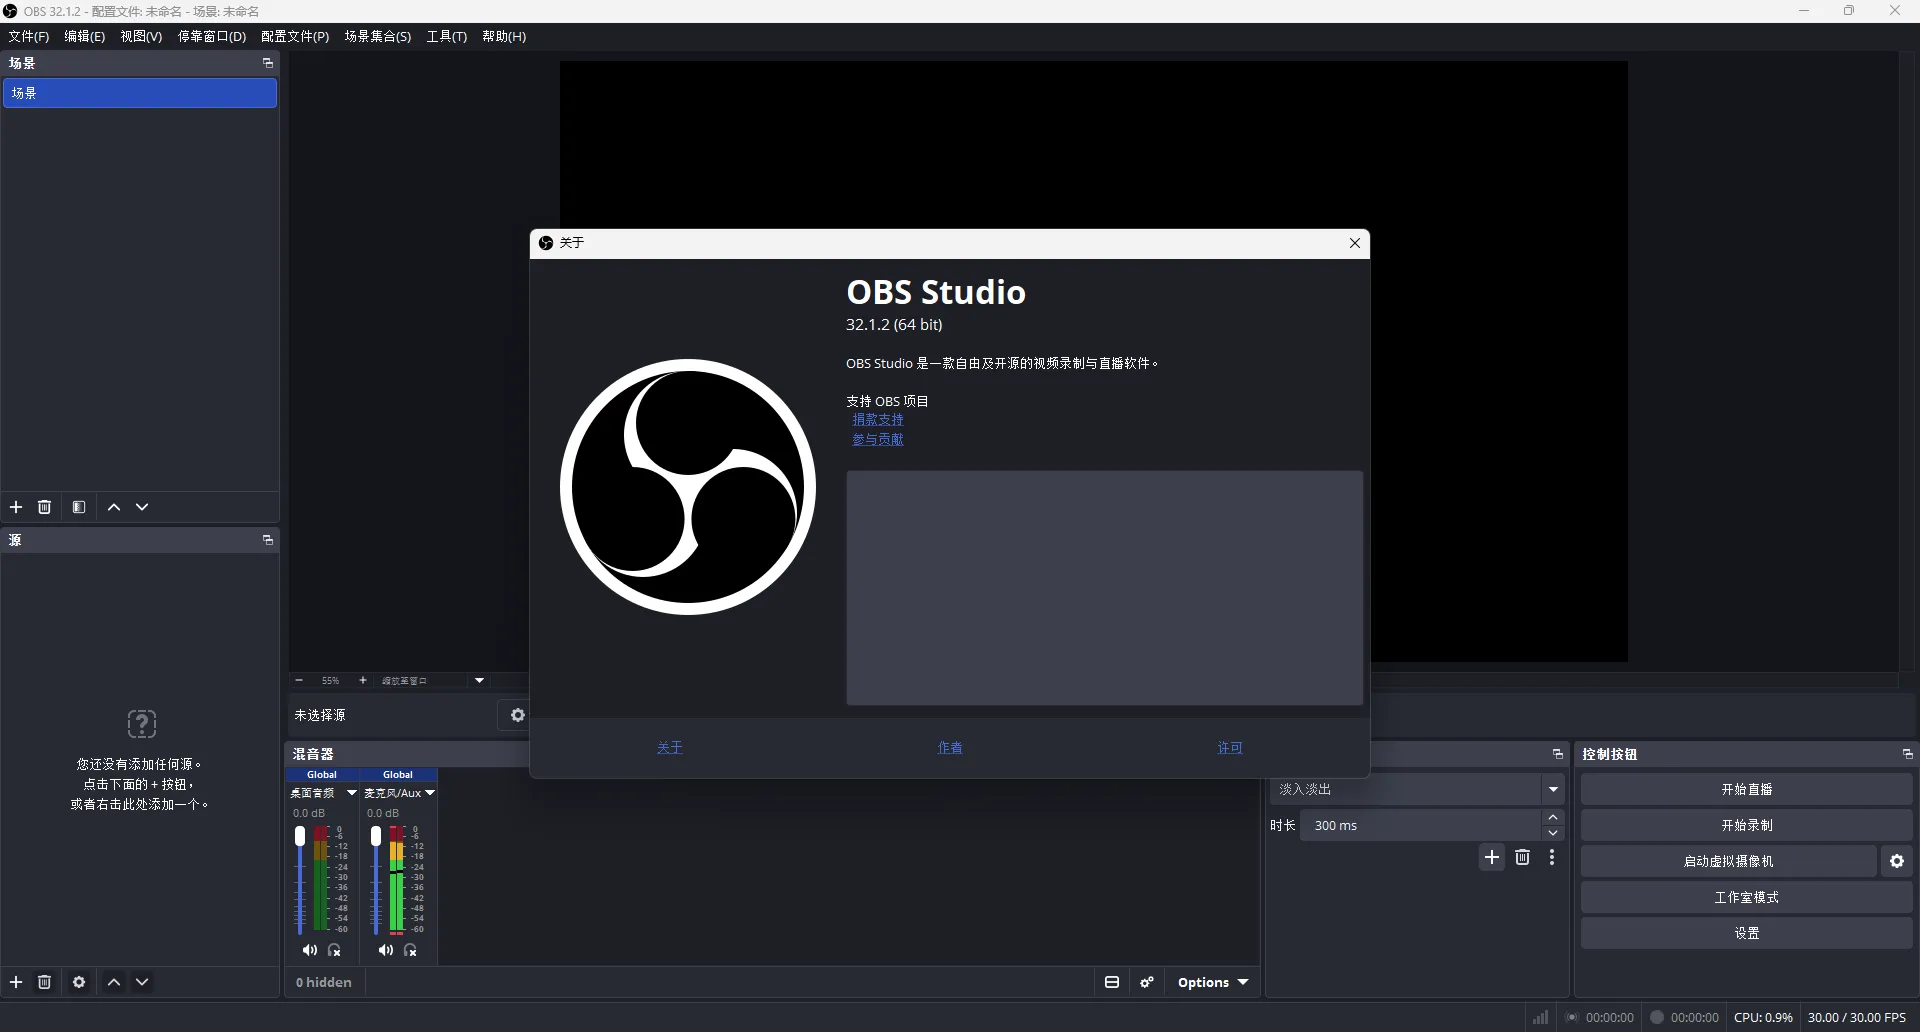
Task: Move scene up with the up arrow icon
Action: [x=114, y=507]
